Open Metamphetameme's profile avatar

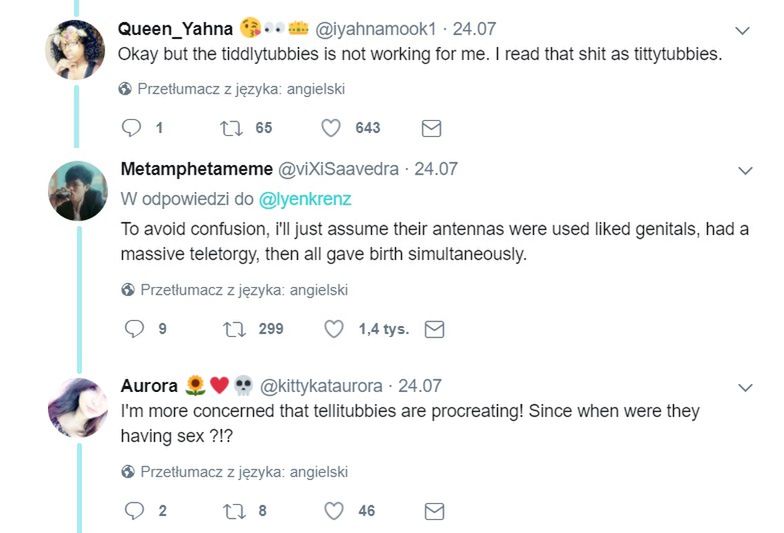click(77, 190)
